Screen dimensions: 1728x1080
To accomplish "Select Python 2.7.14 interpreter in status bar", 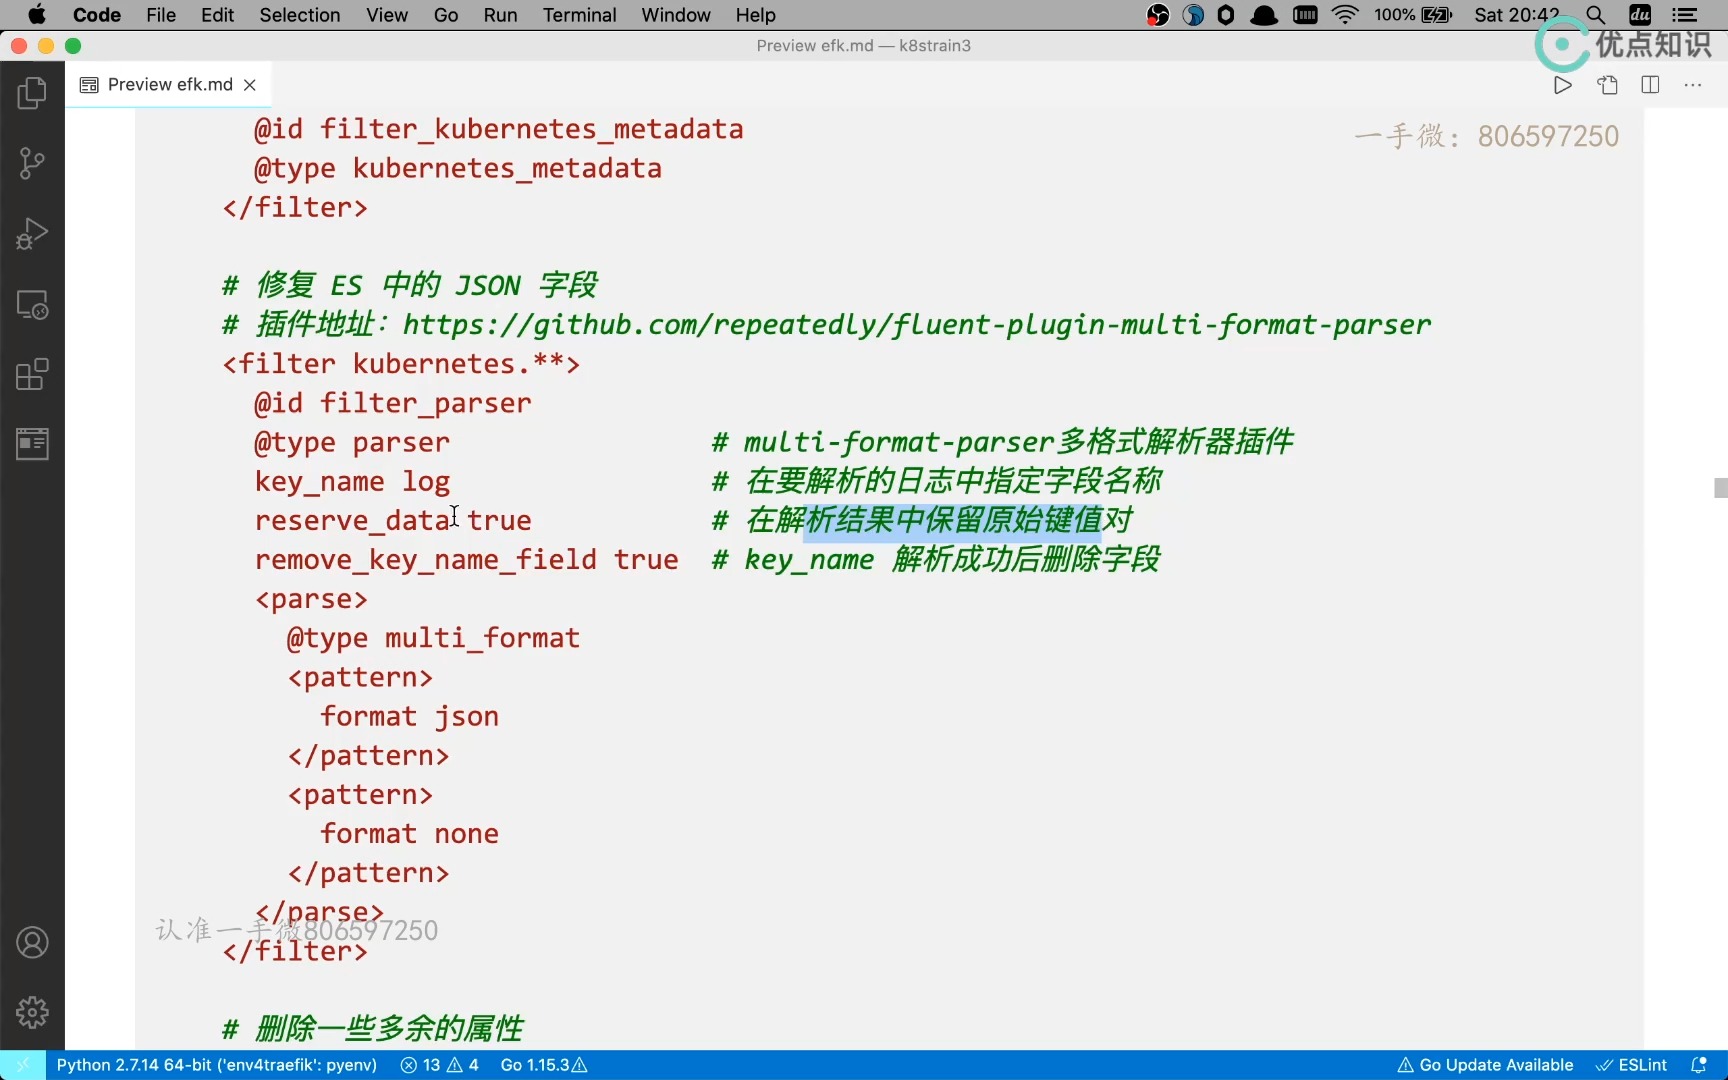I will pyautogui.click(x=217, y=1065).
